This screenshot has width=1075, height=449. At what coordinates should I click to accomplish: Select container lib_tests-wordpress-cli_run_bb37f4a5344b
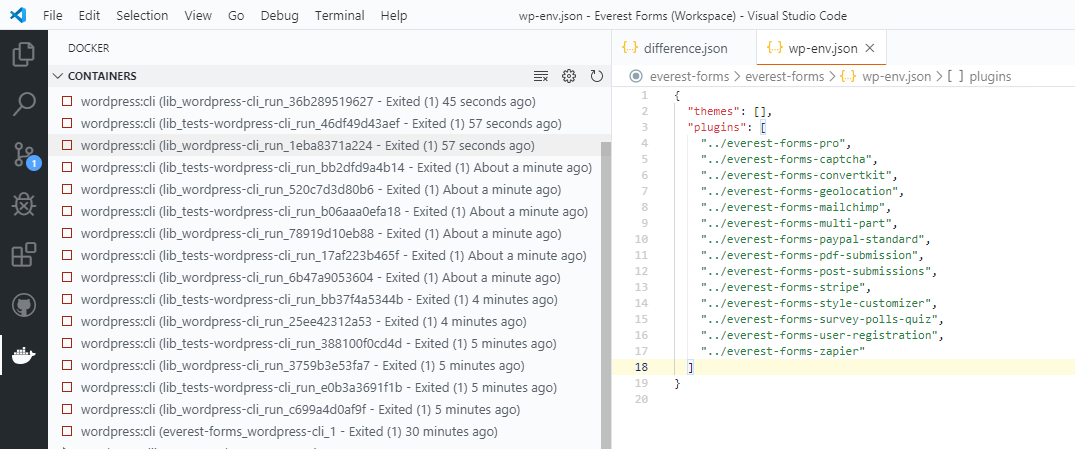[x=324, y=299]
